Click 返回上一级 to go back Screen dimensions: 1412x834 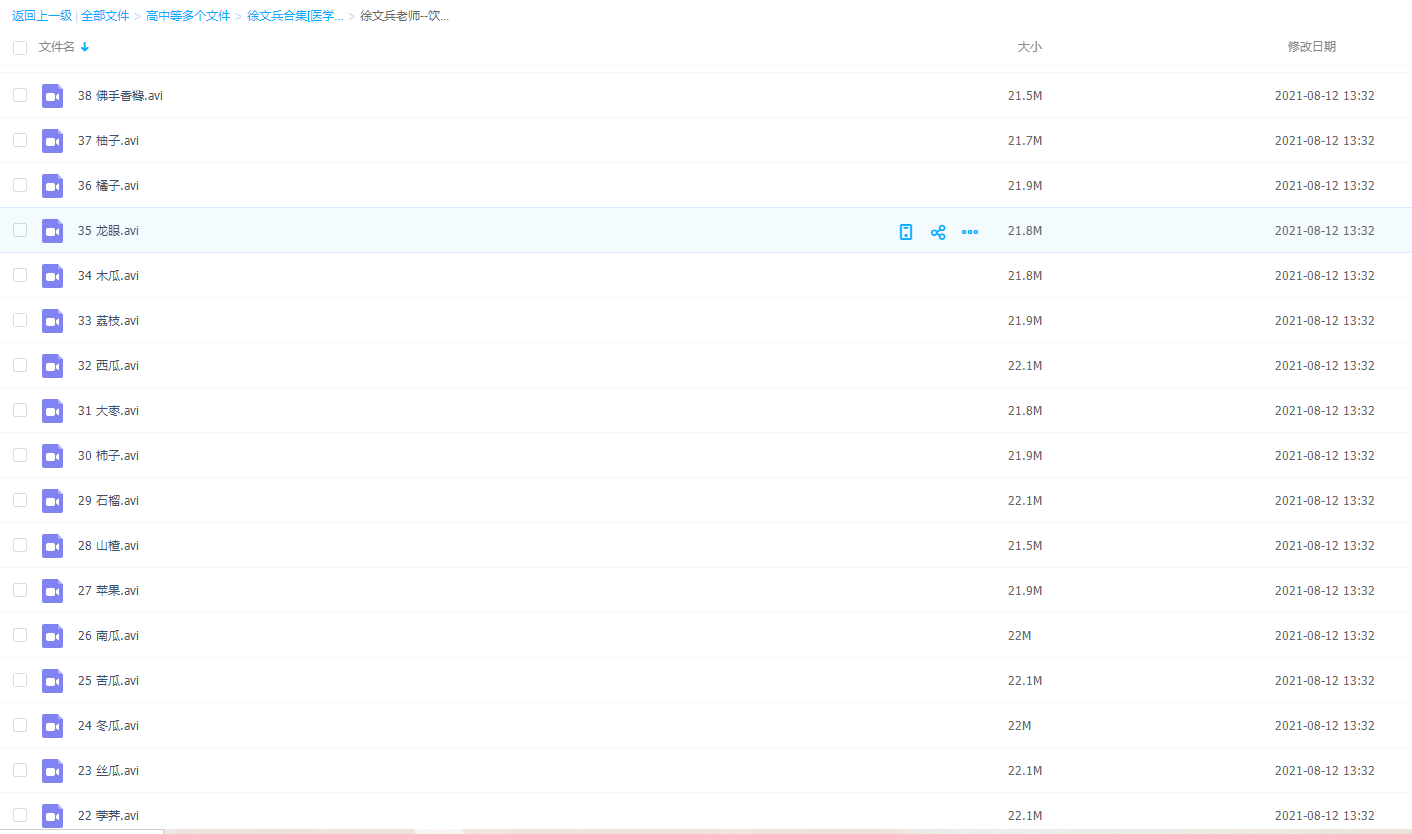[42, 16]
